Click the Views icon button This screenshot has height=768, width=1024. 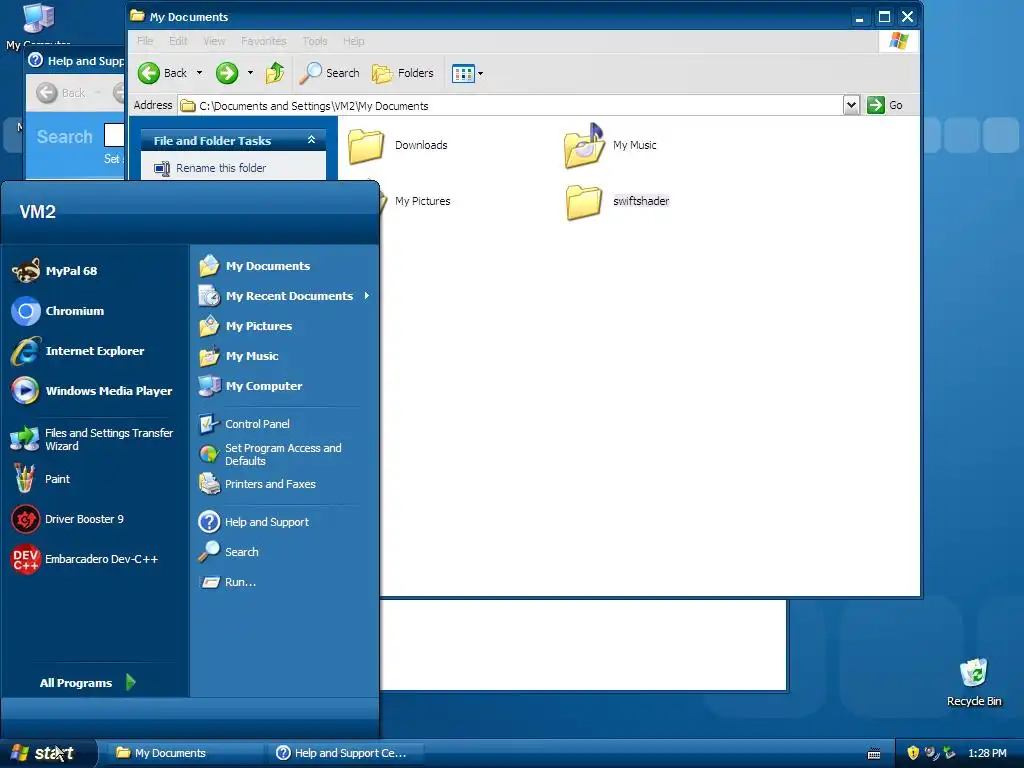tap(463, 73)
